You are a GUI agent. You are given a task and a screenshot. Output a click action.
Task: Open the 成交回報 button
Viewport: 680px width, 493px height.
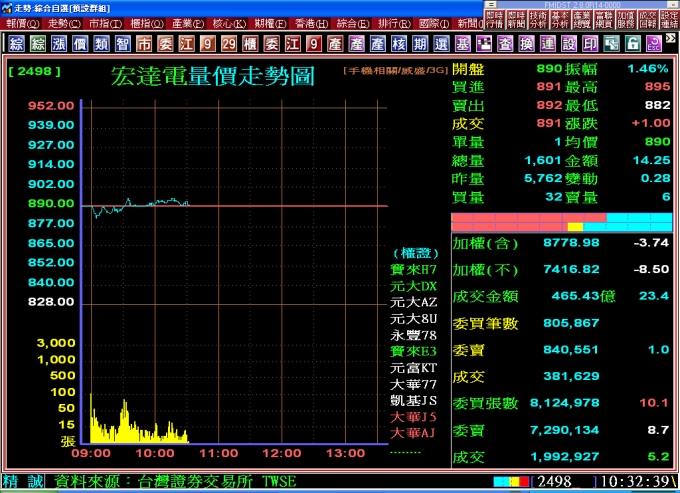[x=647, y=20]
